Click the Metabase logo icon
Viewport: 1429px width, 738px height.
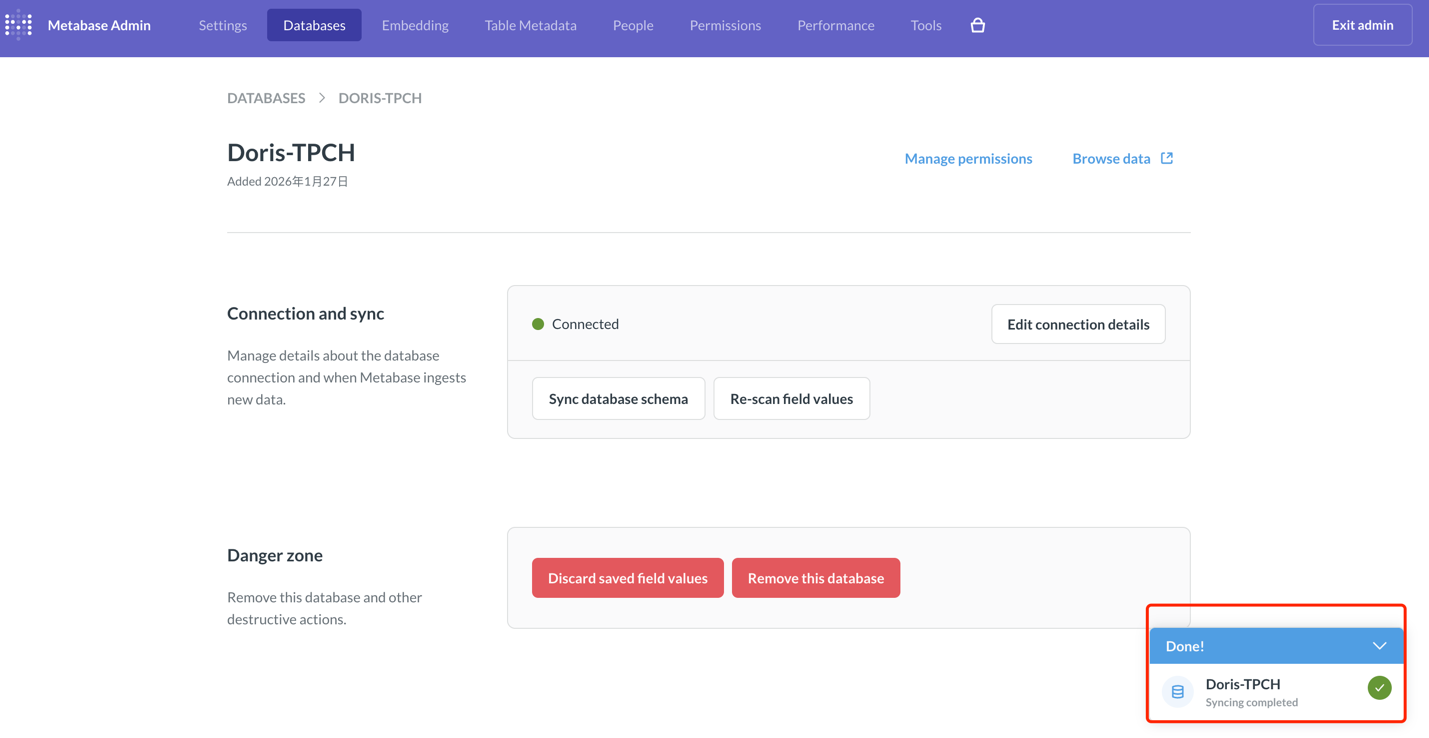click(19, 25)
